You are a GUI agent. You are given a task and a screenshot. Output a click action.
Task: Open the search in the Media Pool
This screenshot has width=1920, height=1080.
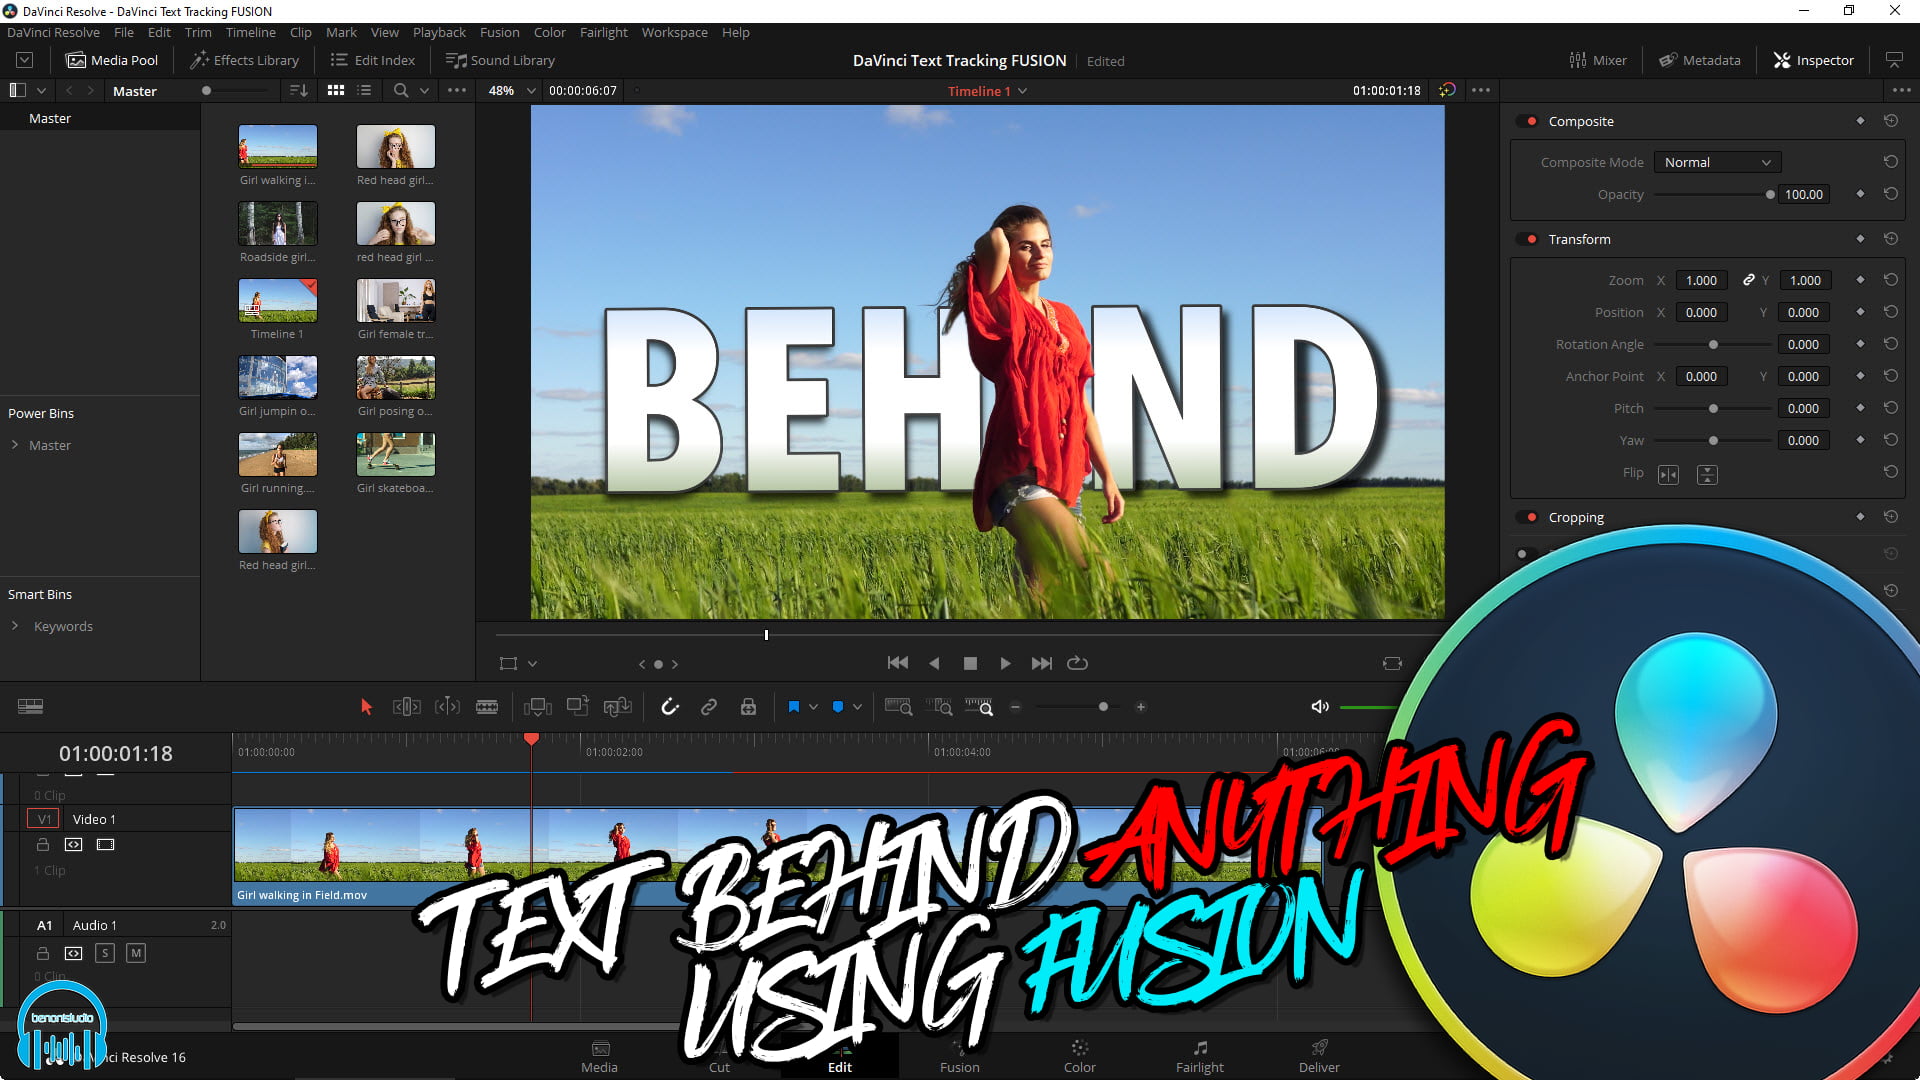point(399,90)
